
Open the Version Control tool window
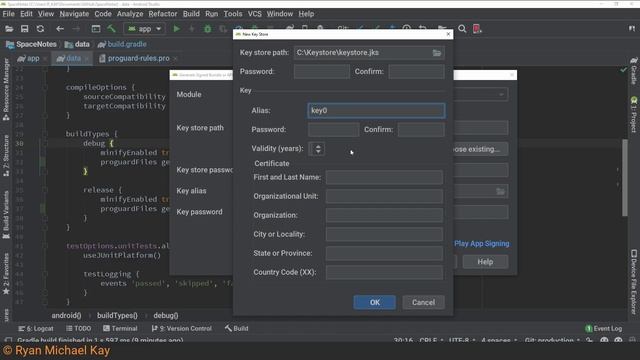pos(181,328)
